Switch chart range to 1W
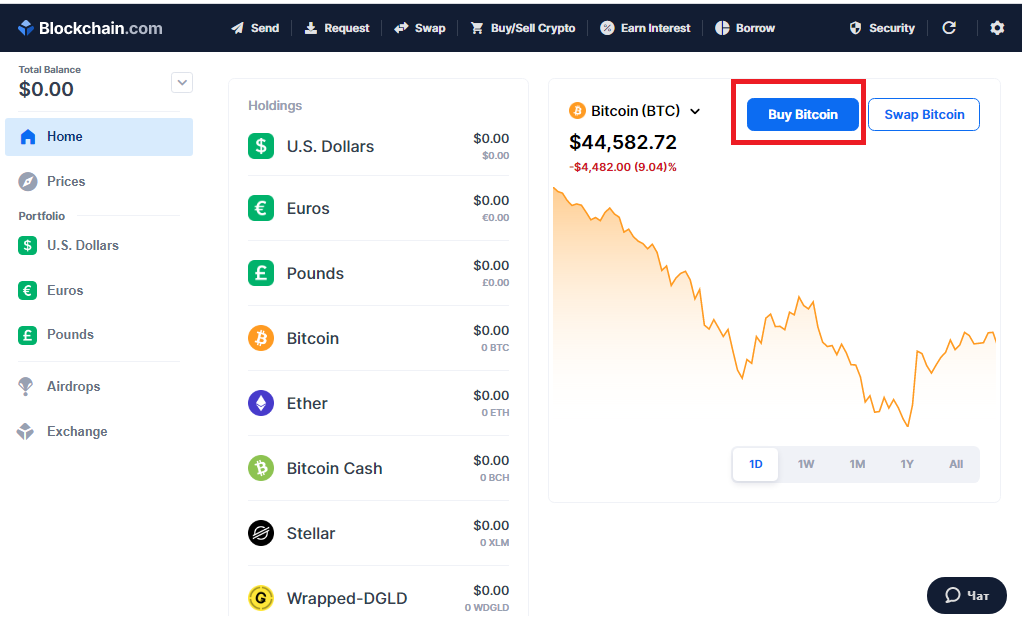Image resolution: width=1022 pixels, height=626 pixels. (806, 464)
